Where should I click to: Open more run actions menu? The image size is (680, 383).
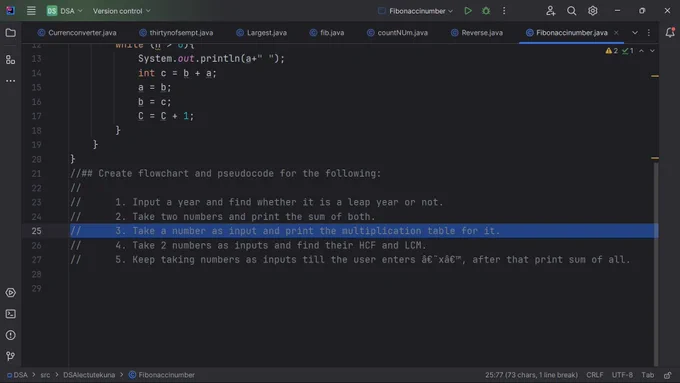click(504, 11)
